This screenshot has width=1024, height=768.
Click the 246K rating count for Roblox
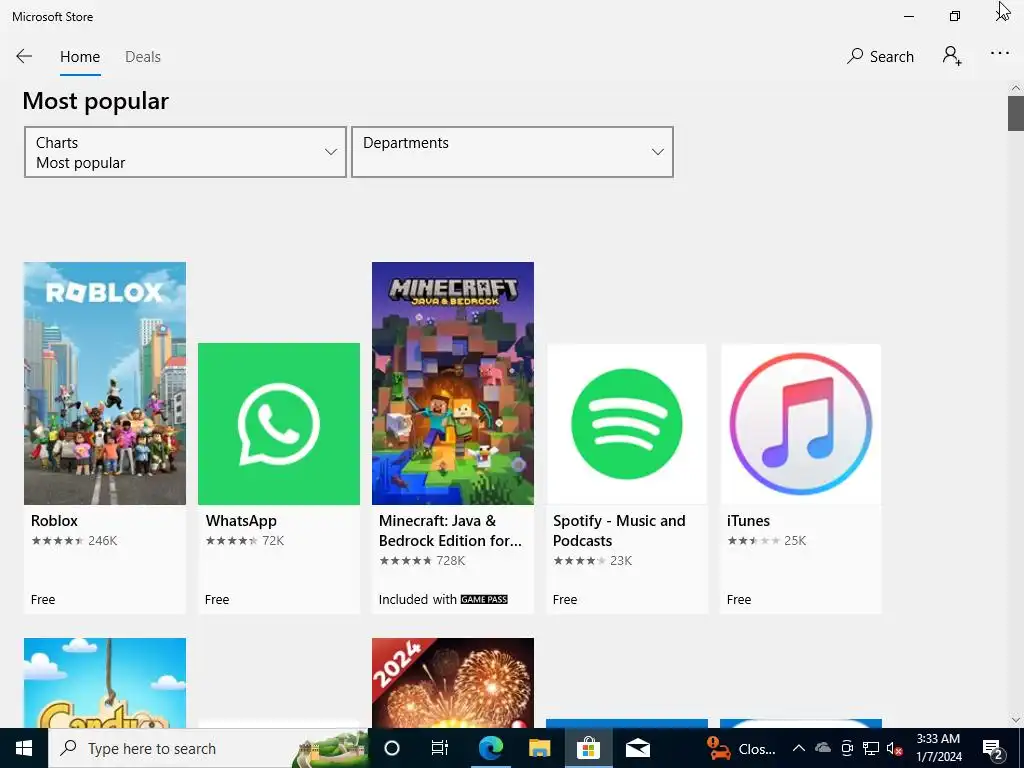coord(103,541)
